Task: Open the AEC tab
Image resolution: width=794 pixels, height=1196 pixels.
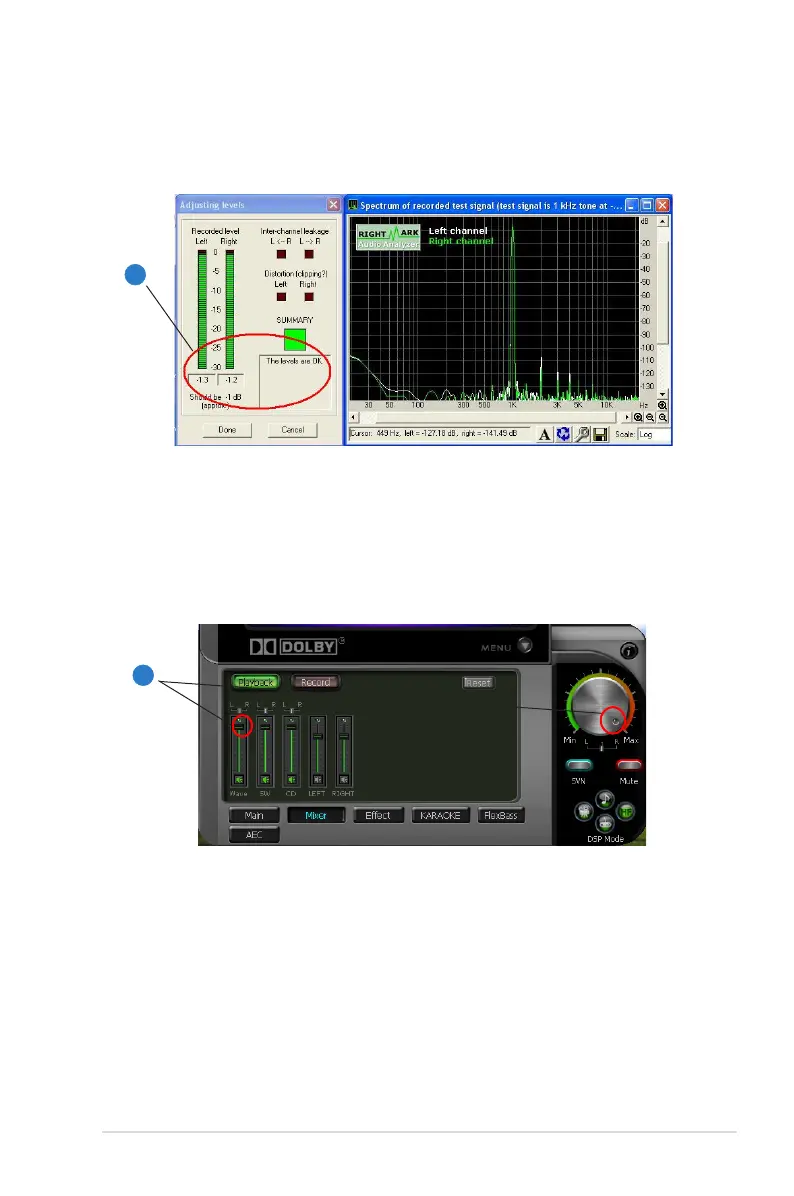Action: coord(254,834)
